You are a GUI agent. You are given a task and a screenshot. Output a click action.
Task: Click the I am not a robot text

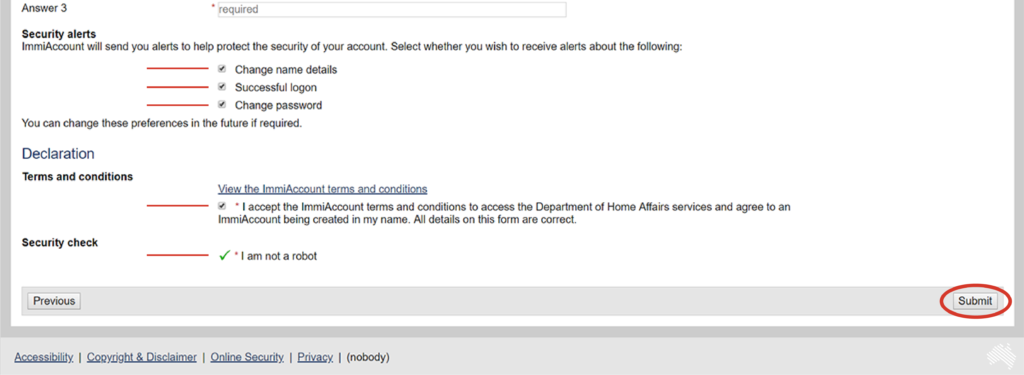pyautogui.click(x=279, y=257)
